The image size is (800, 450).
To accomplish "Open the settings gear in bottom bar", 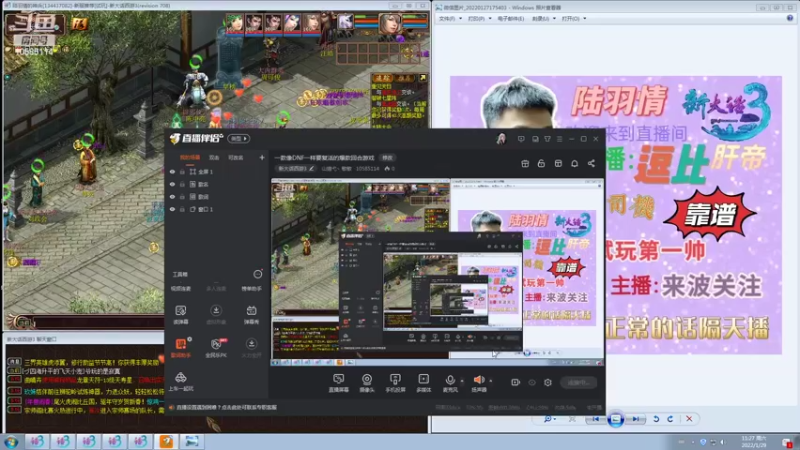I will (x=547, y=382).
